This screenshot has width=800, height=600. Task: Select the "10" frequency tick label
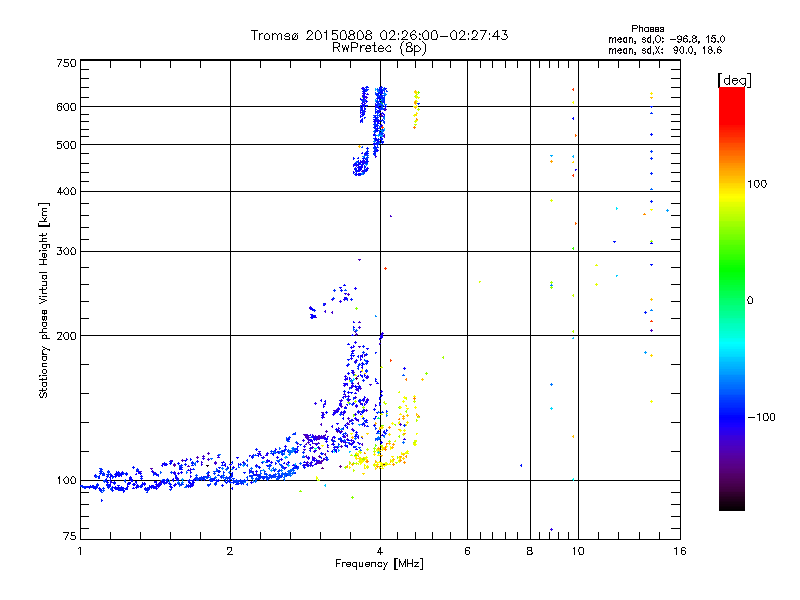point(578,551)
